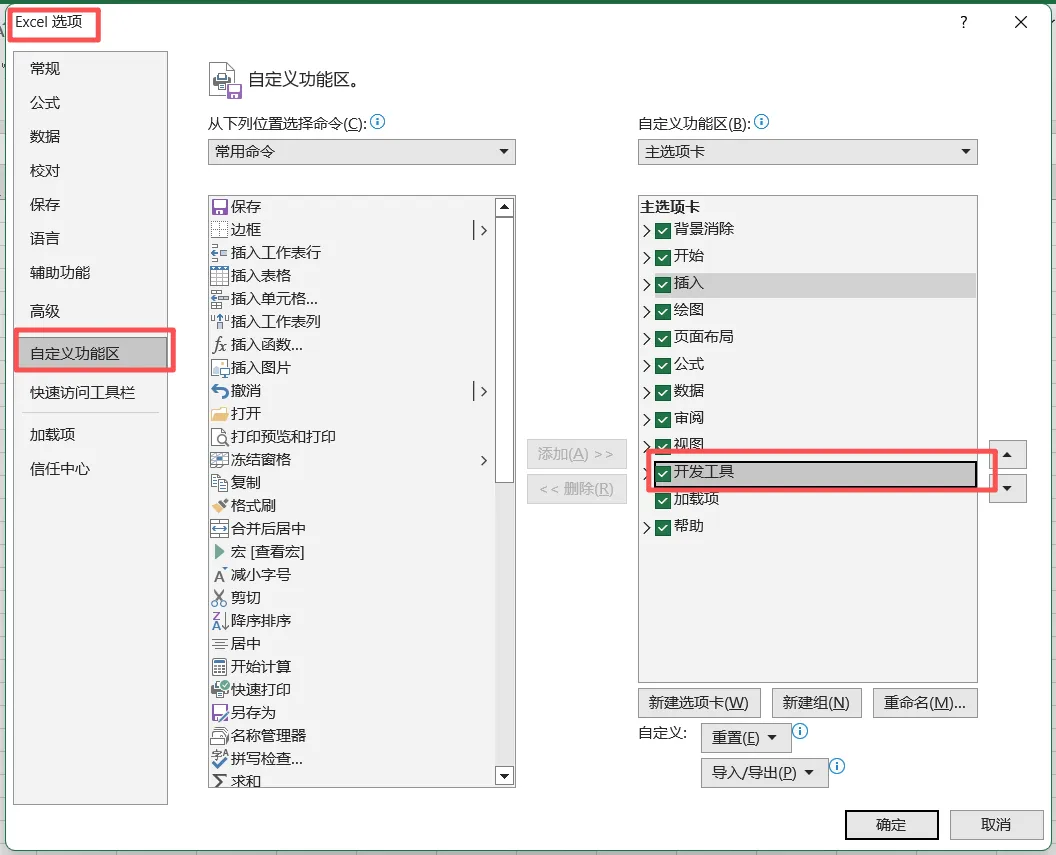
Task: Open the 常用命令 dropdown
Action: coord(362,152)
